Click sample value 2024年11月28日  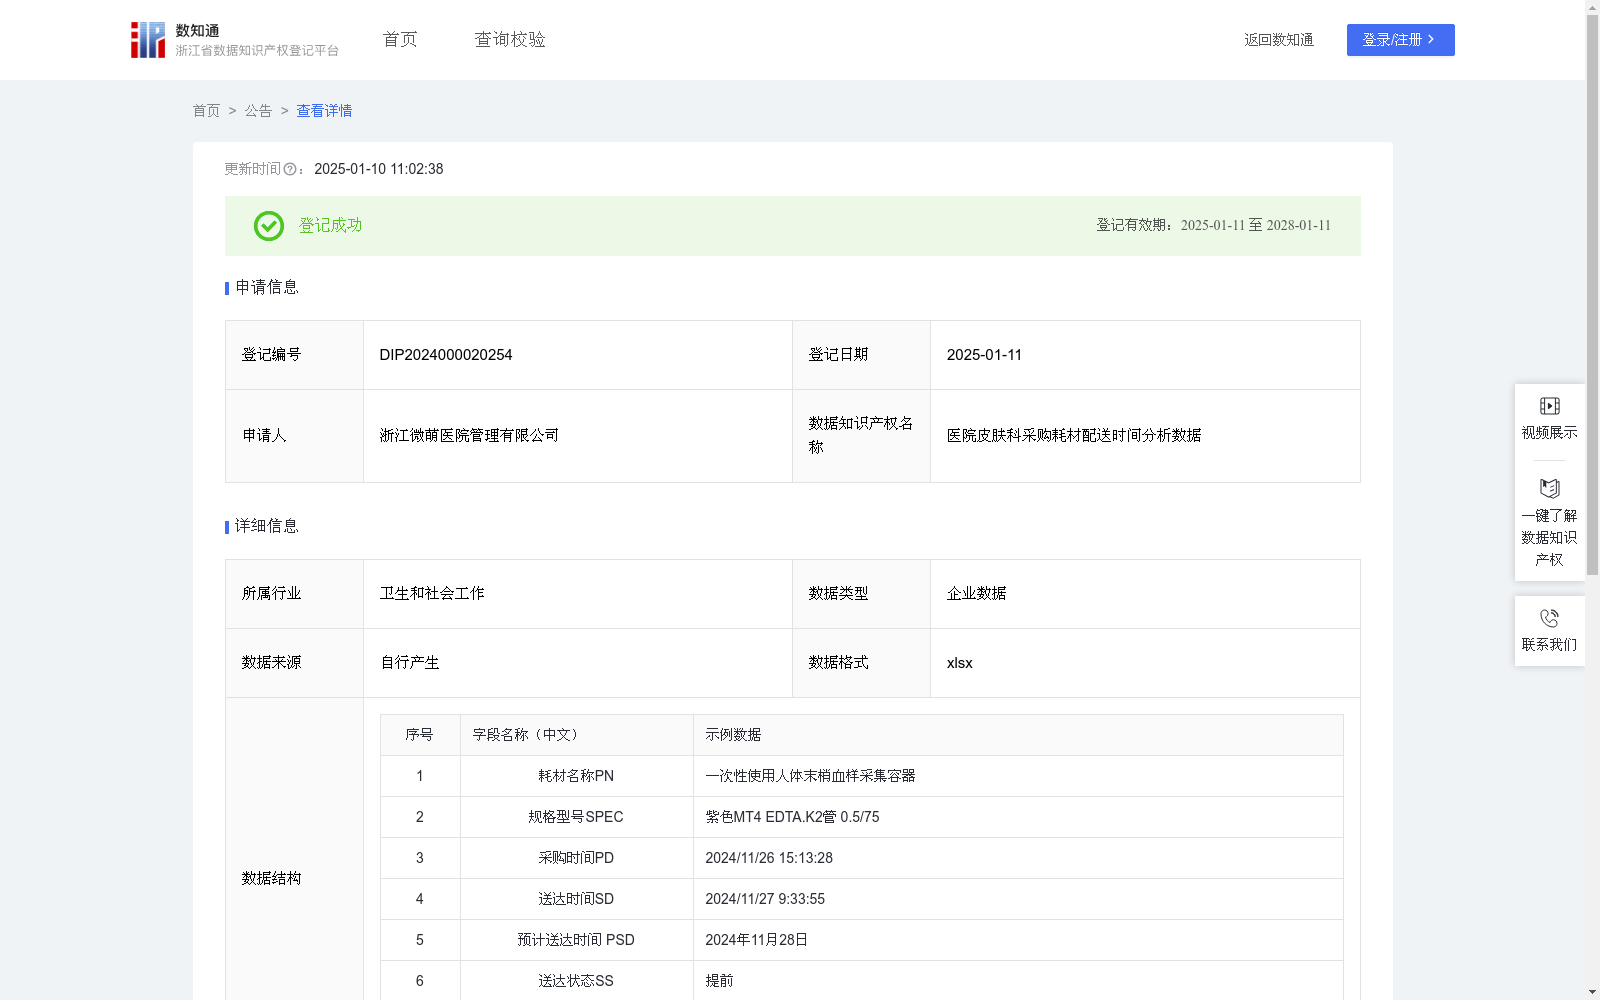click(x=756, y=940)
